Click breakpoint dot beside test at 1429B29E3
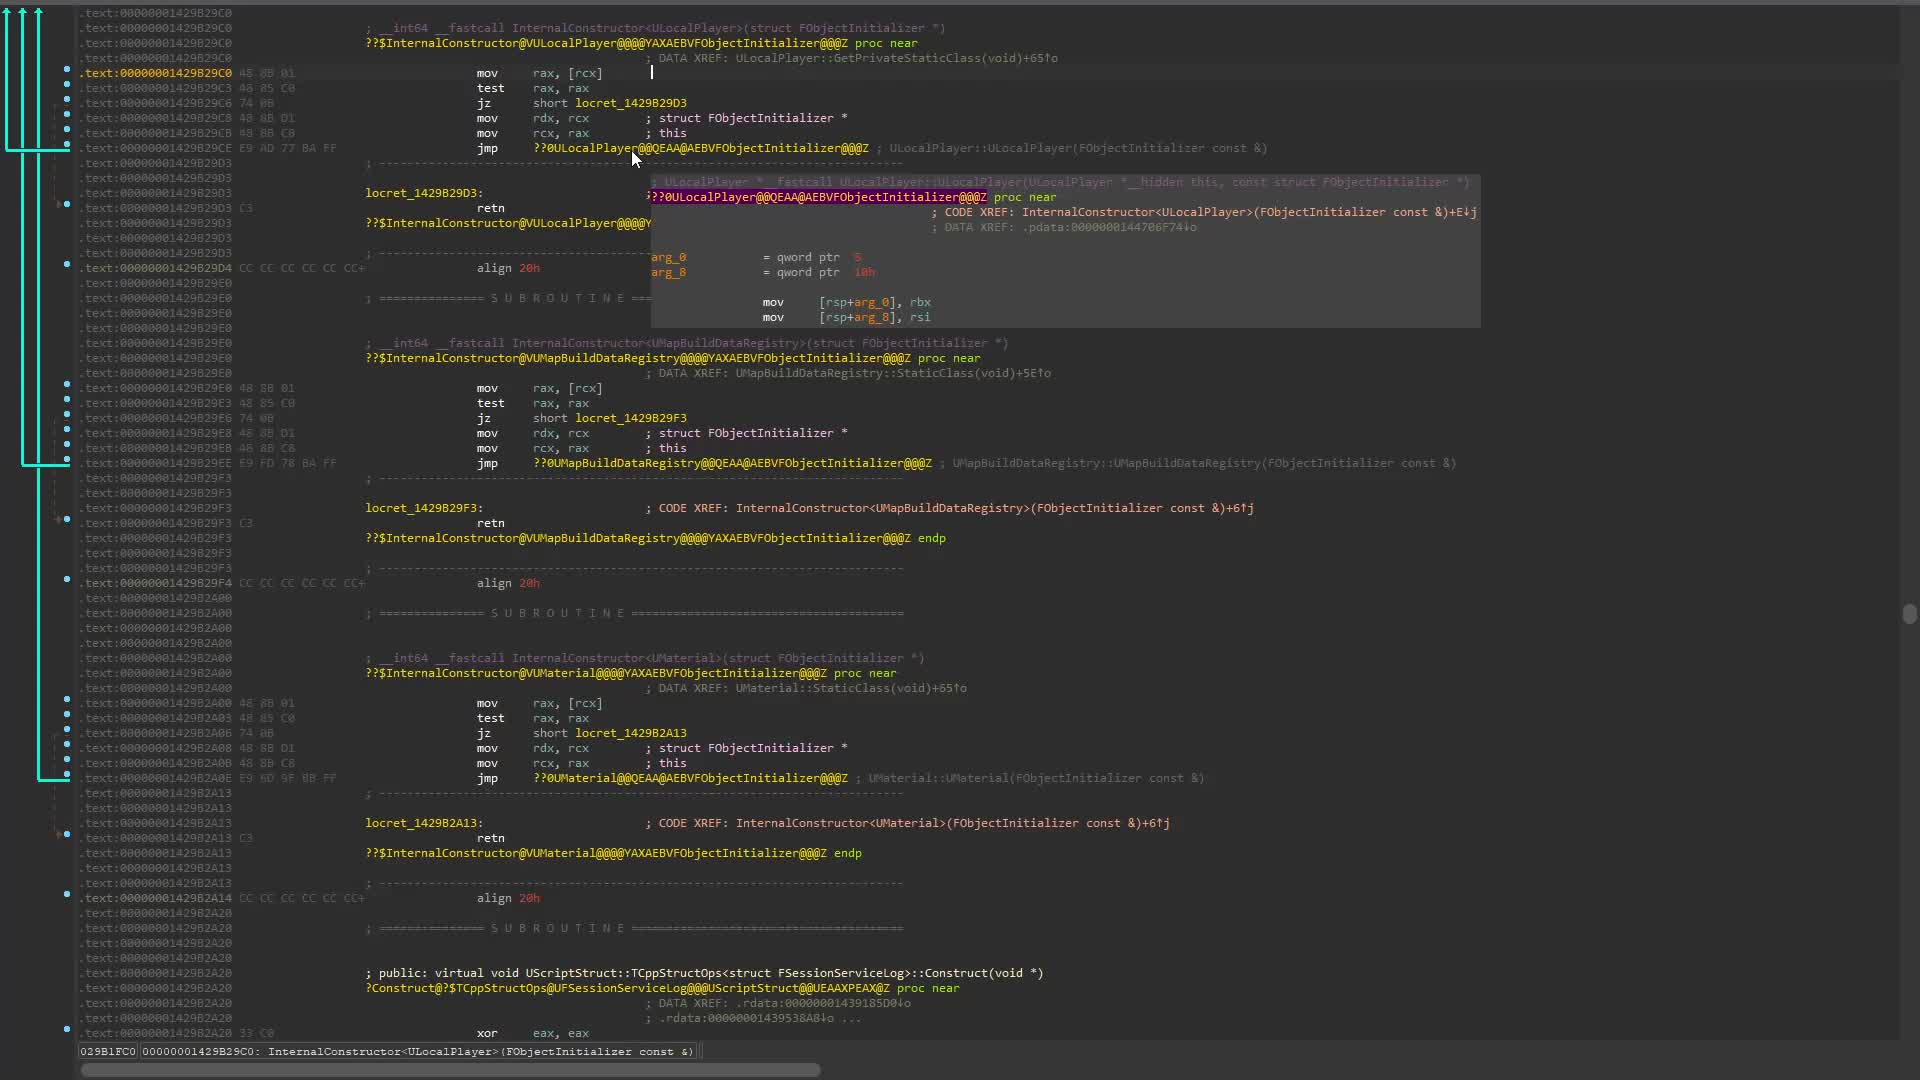 click(x=67, y=399)
